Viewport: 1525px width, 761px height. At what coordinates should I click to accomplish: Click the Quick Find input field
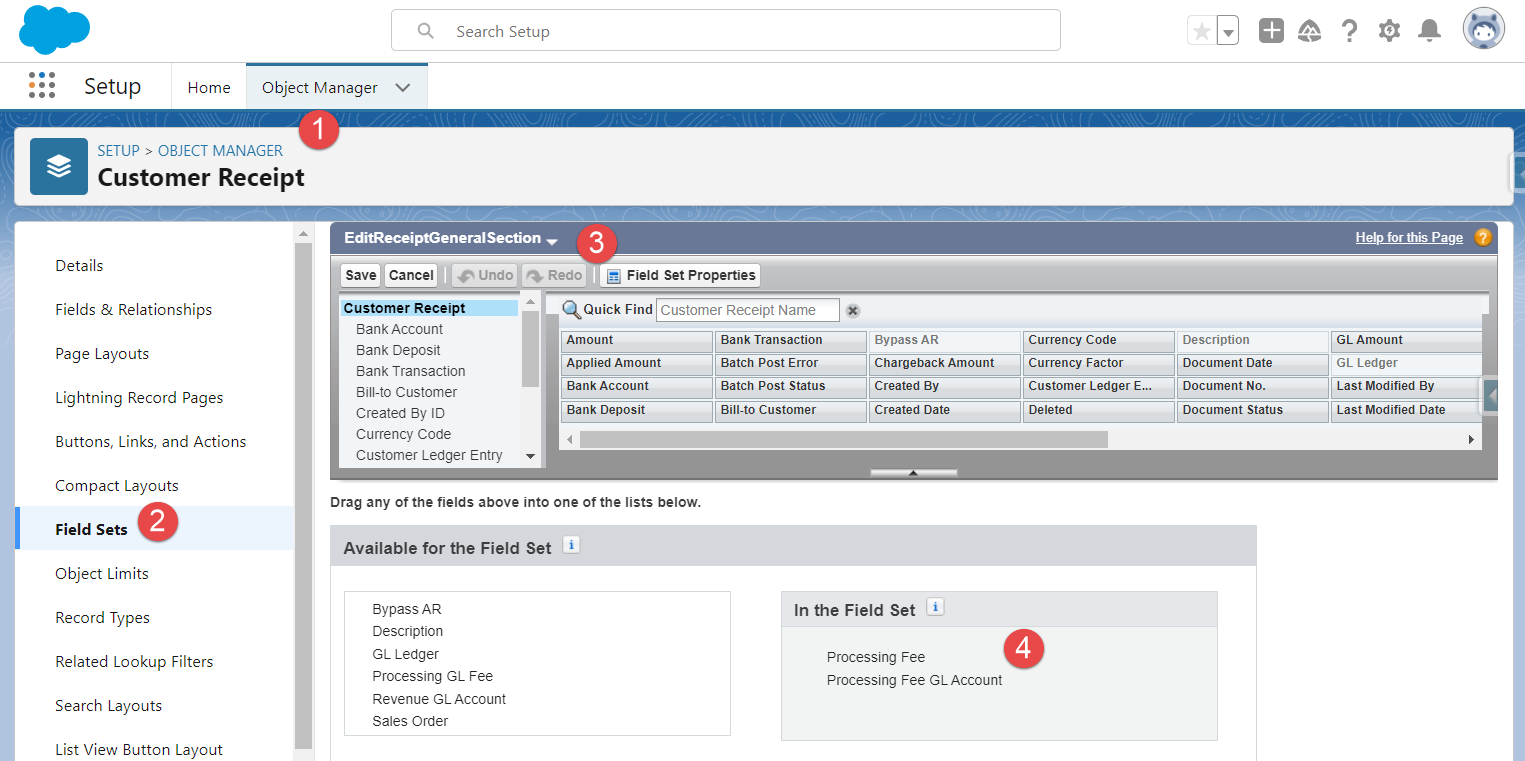(x=747, y=310)
